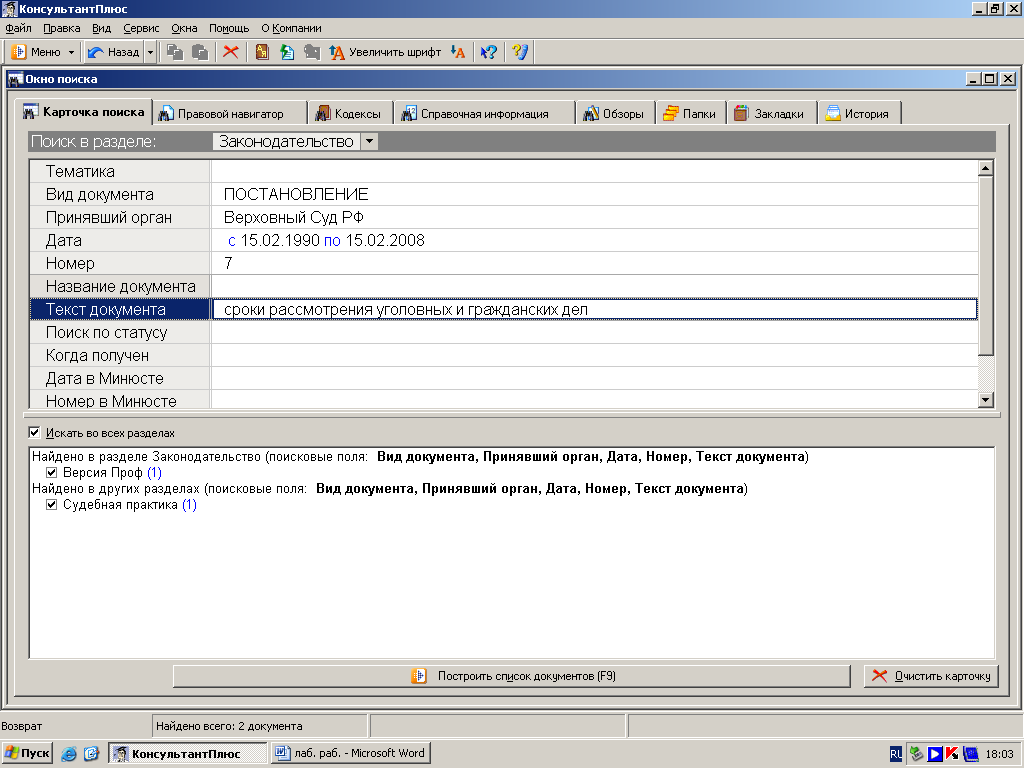The width and height of the screenshot is (1024, 768).
Task: Select the Поиск по статусу field
Action: [503, 332]
